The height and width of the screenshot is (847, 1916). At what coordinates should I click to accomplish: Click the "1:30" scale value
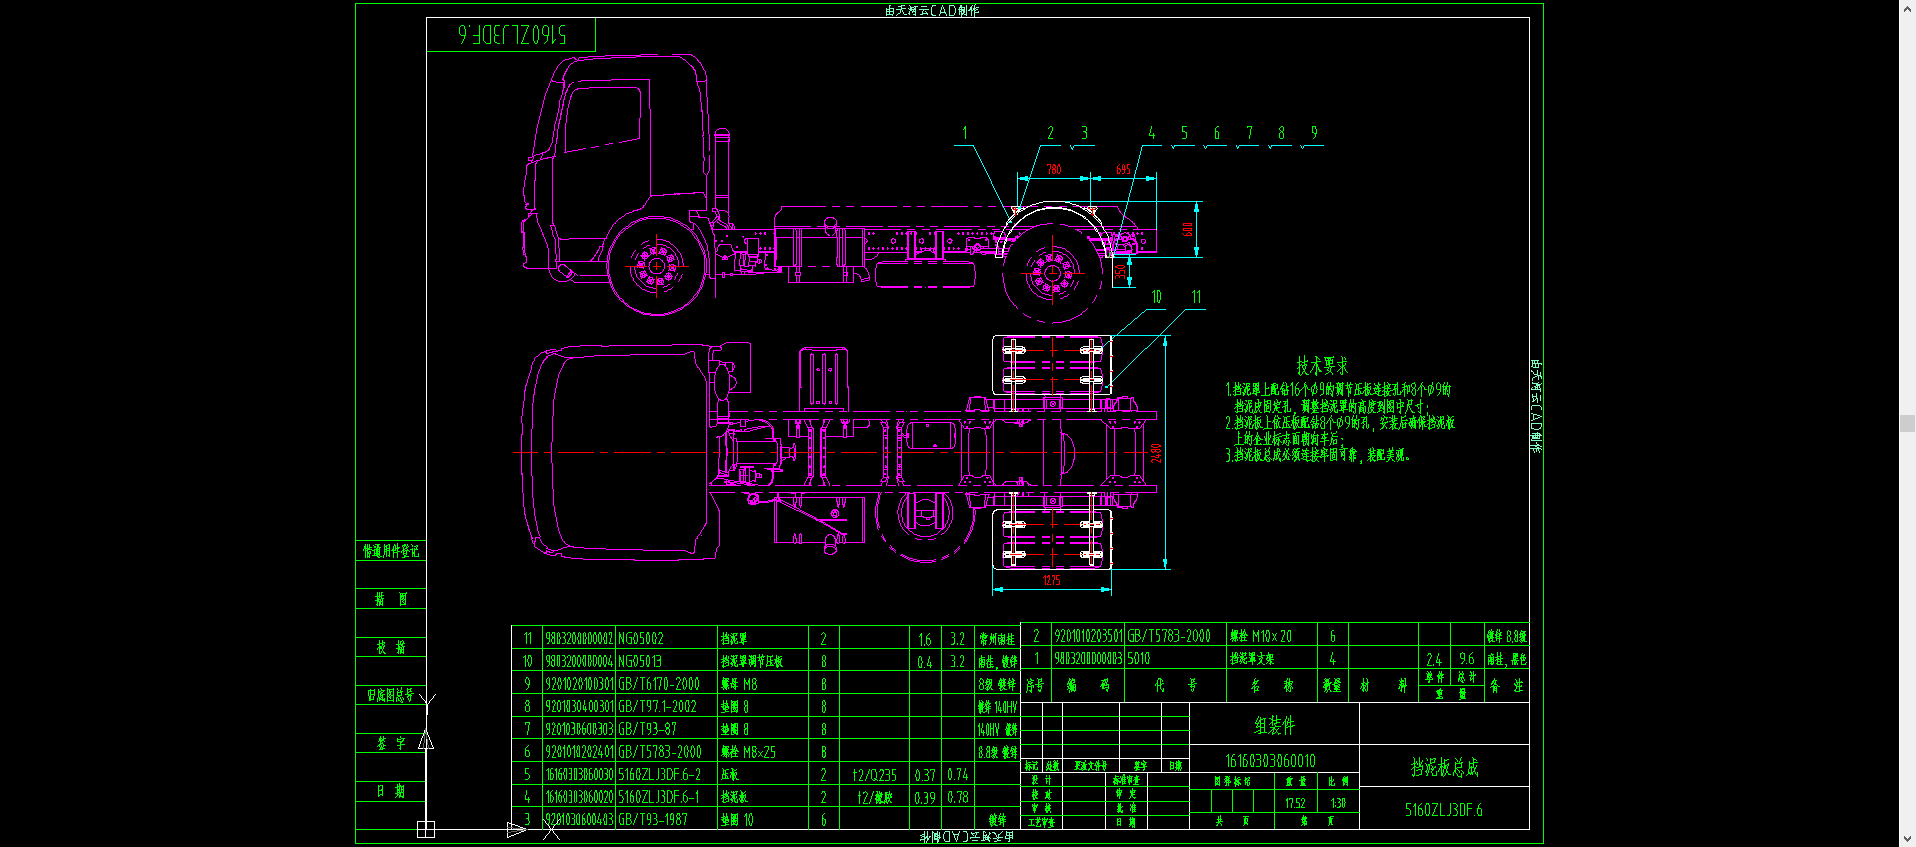(x=1338, y=803)
